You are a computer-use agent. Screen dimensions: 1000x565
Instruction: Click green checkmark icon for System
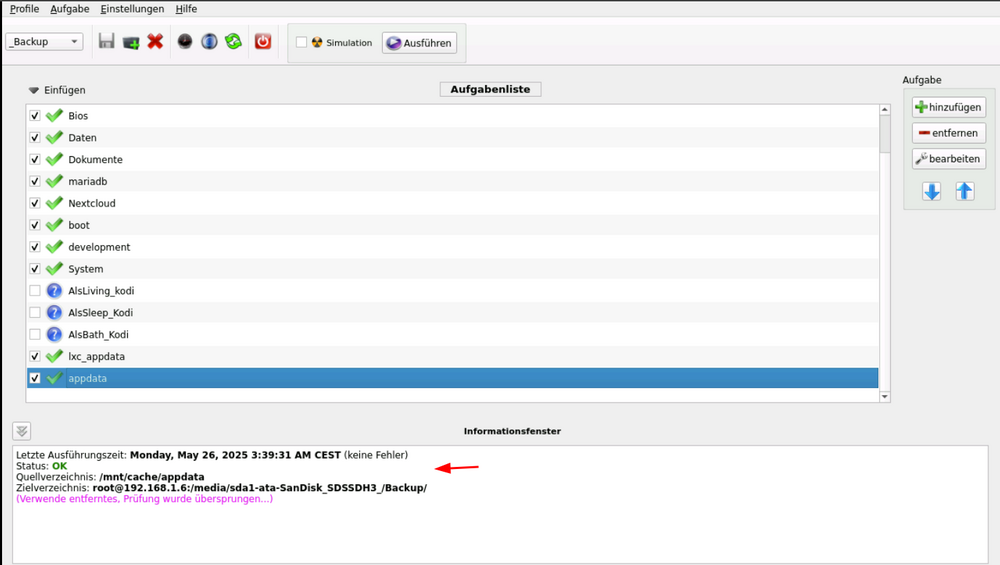click(x=54, y=268)
